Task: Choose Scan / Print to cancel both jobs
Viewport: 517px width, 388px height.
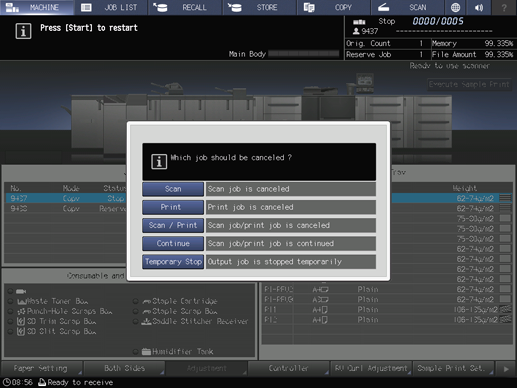Action: click(173, 225)
